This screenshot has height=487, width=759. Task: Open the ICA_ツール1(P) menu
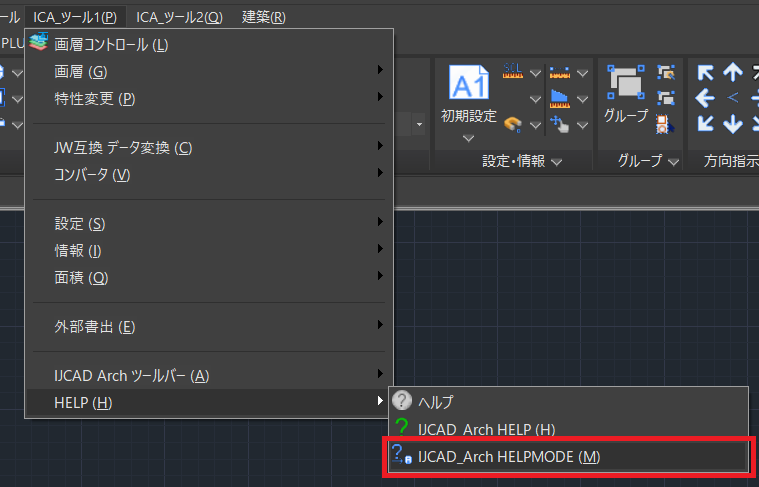(75, 17)
